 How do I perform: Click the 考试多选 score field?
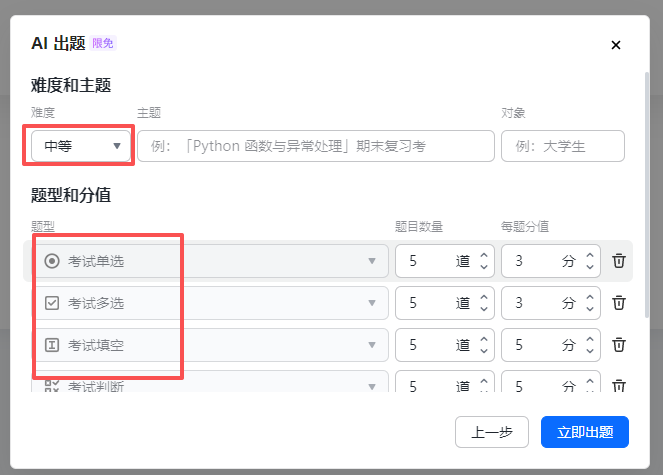[551, 303]
